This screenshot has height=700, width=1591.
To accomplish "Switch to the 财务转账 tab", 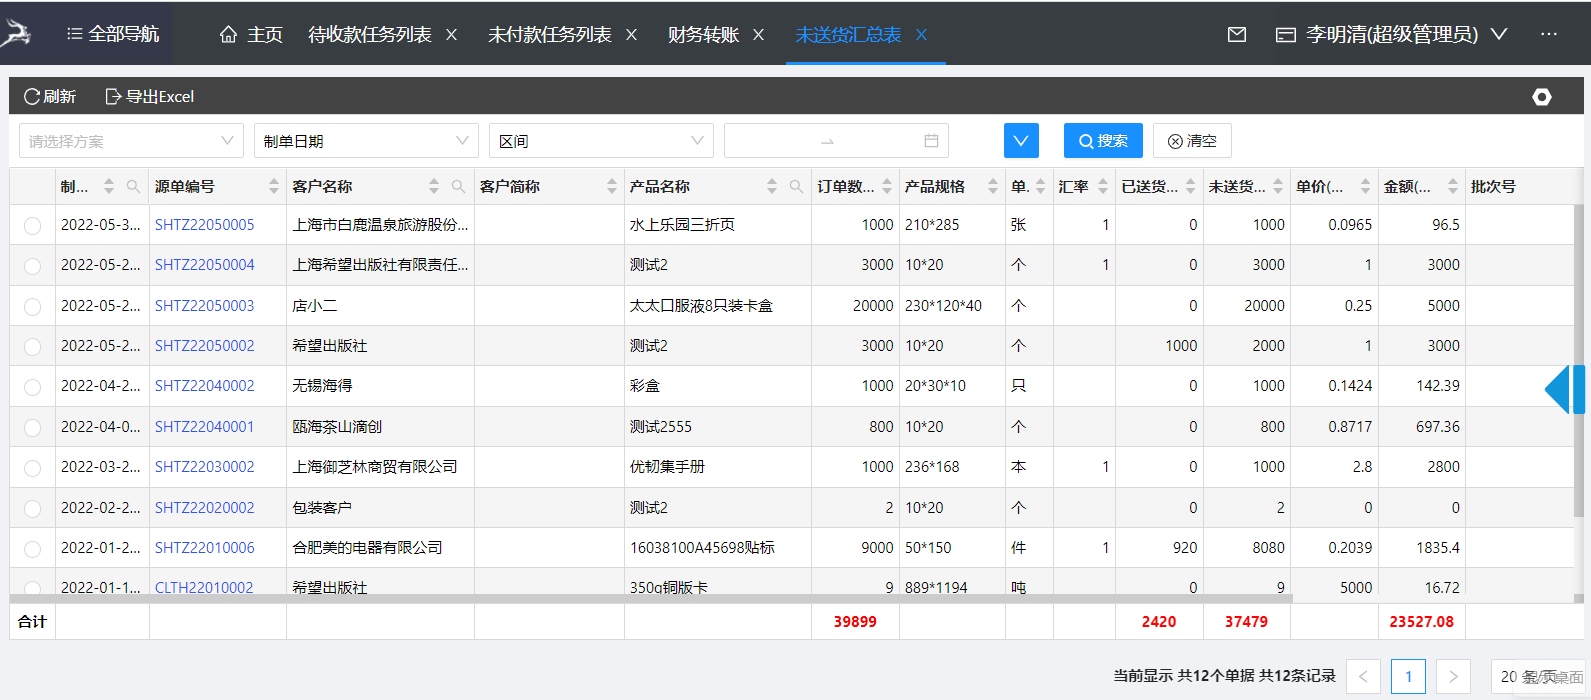I will 703,35.
